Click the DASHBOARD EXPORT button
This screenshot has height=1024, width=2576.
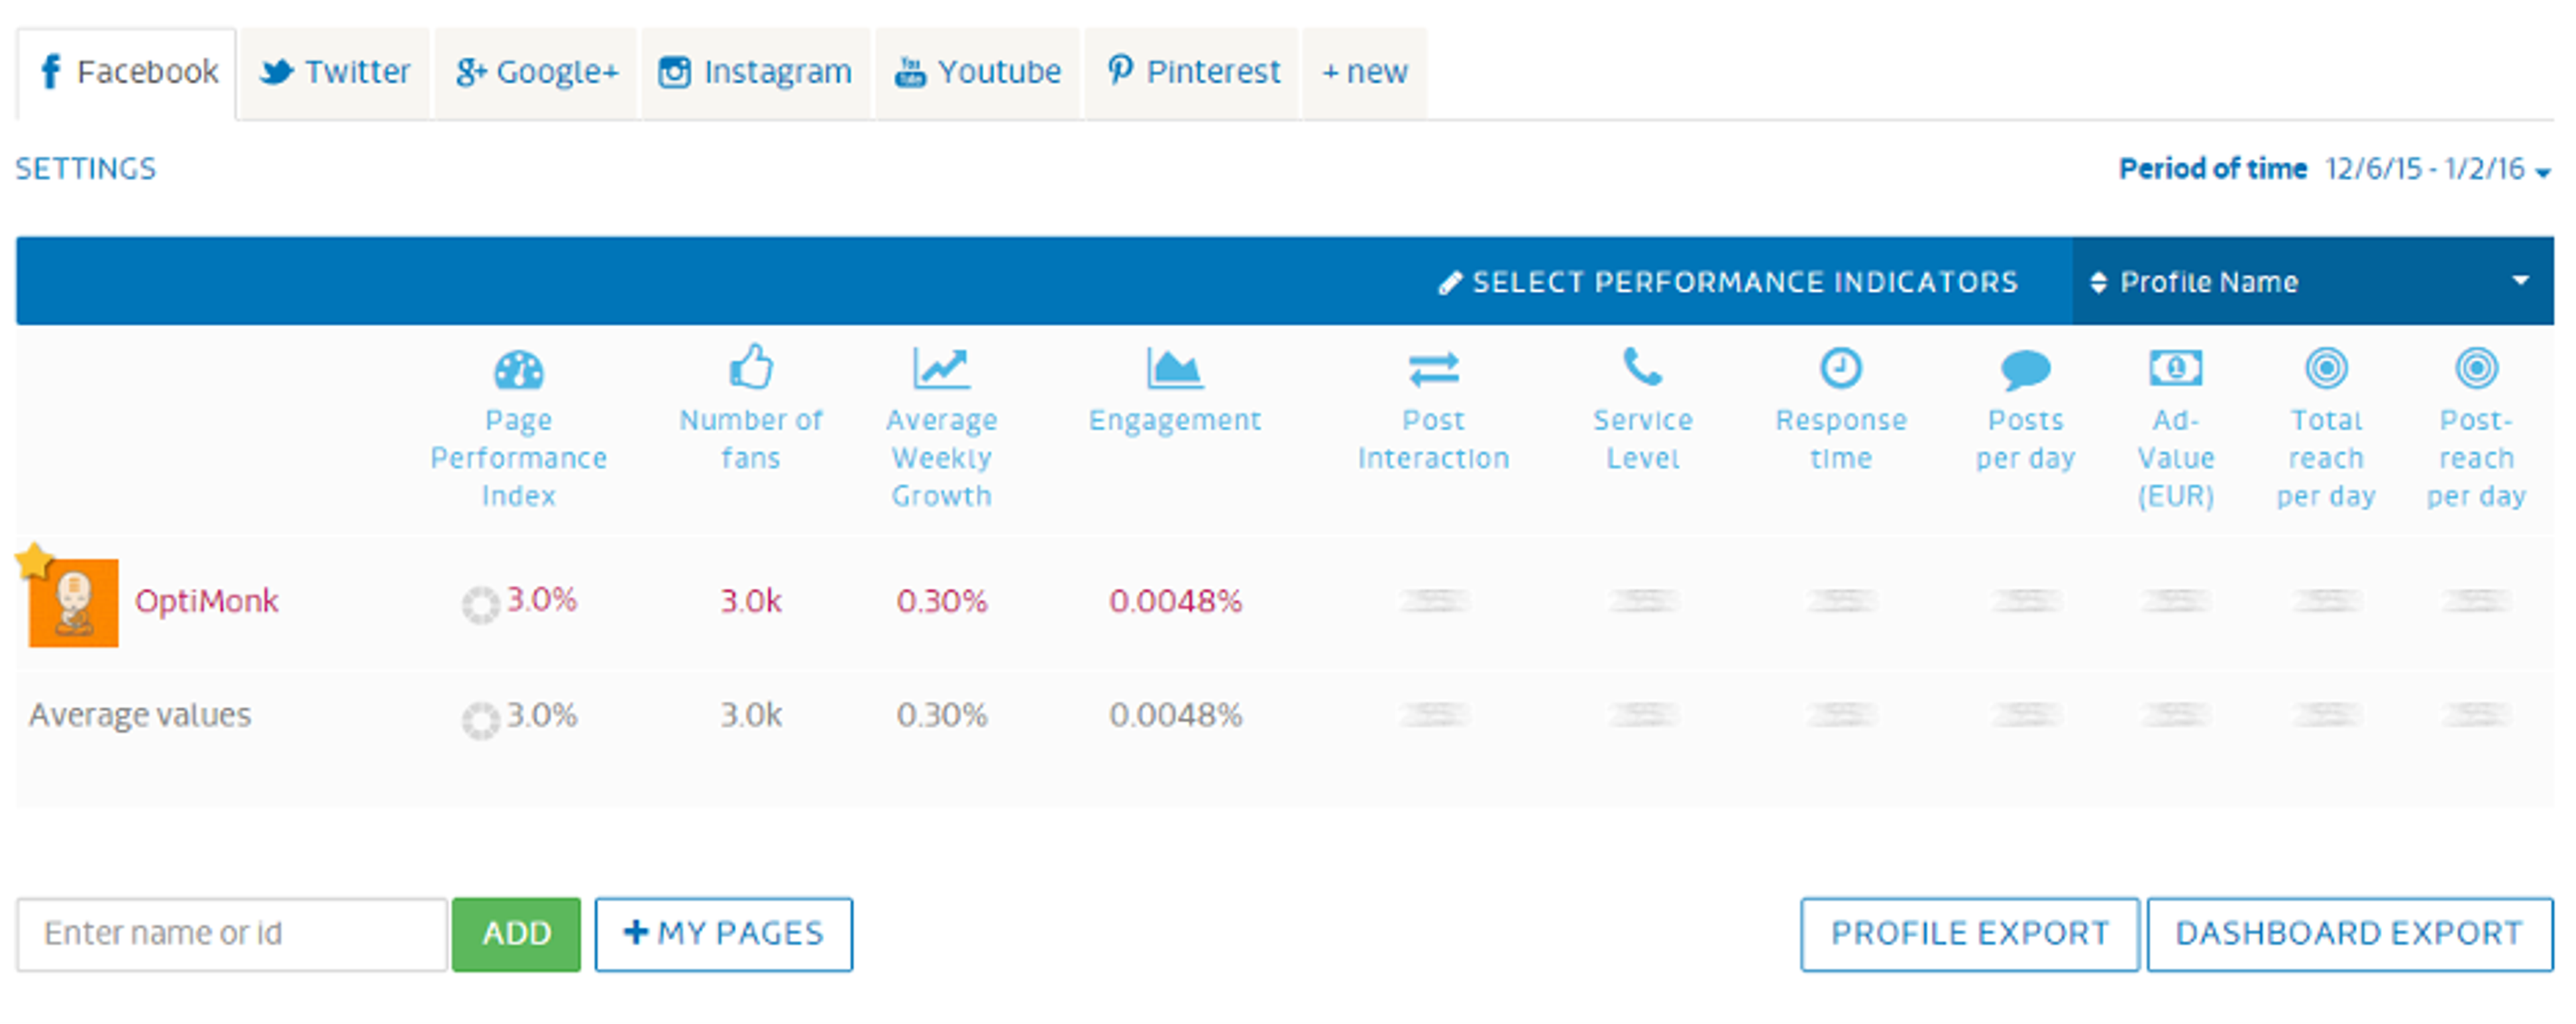(2349, 934)
